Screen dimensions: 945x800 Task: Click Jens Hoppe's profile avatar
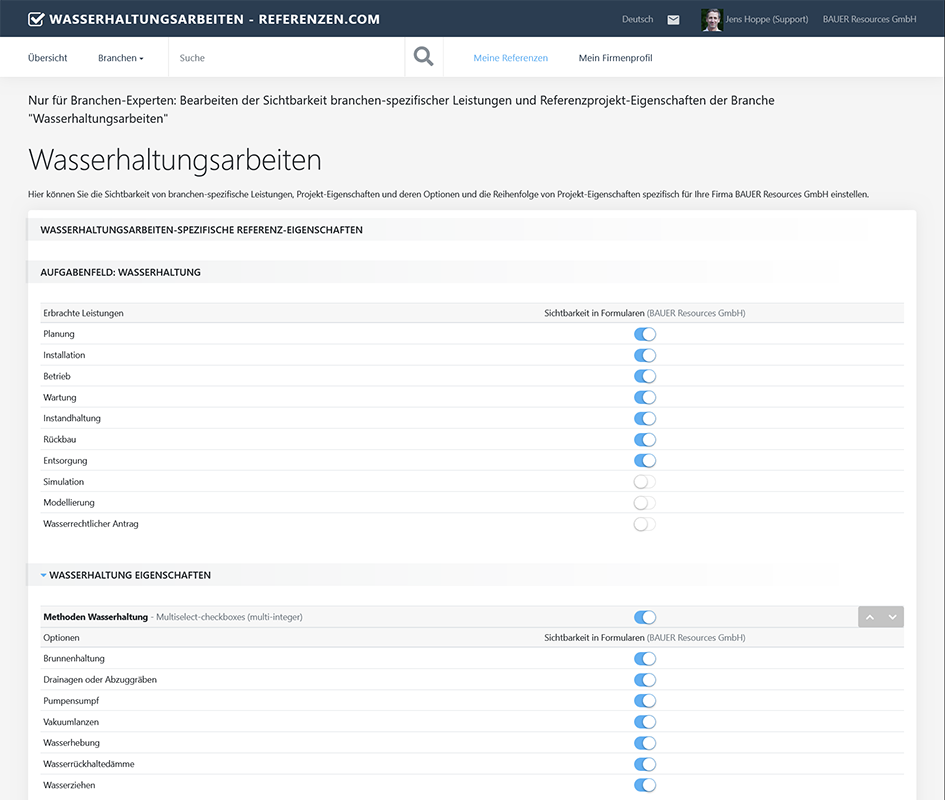tap(711, 19)
